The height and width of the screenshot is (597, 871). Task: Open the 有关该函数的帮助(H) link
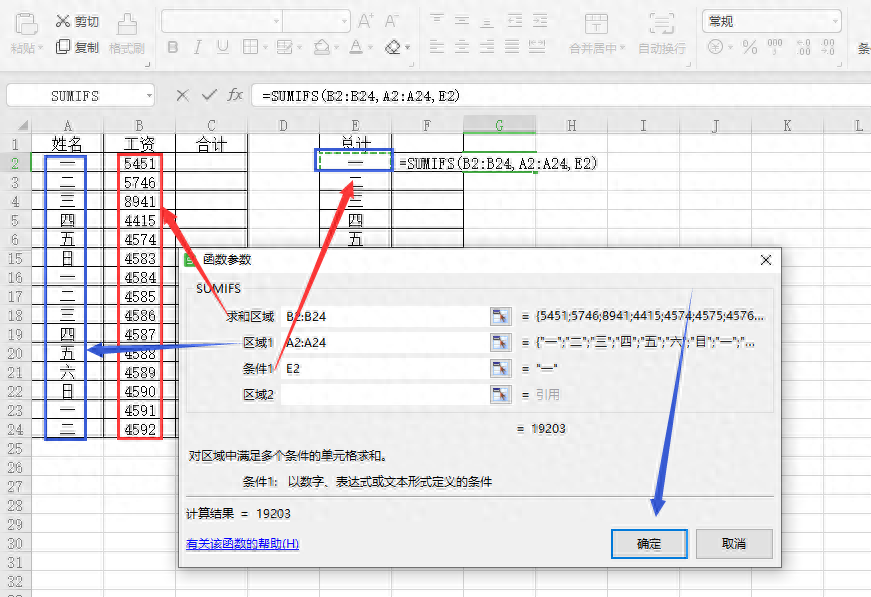242,544
